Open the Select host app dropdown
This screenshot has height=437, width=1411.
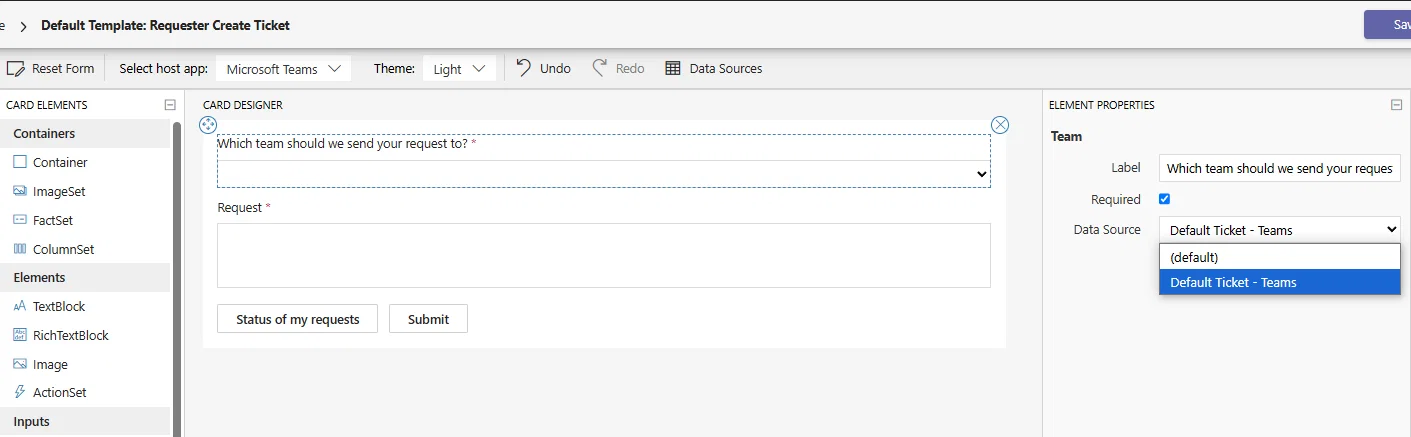coord(283,69)
